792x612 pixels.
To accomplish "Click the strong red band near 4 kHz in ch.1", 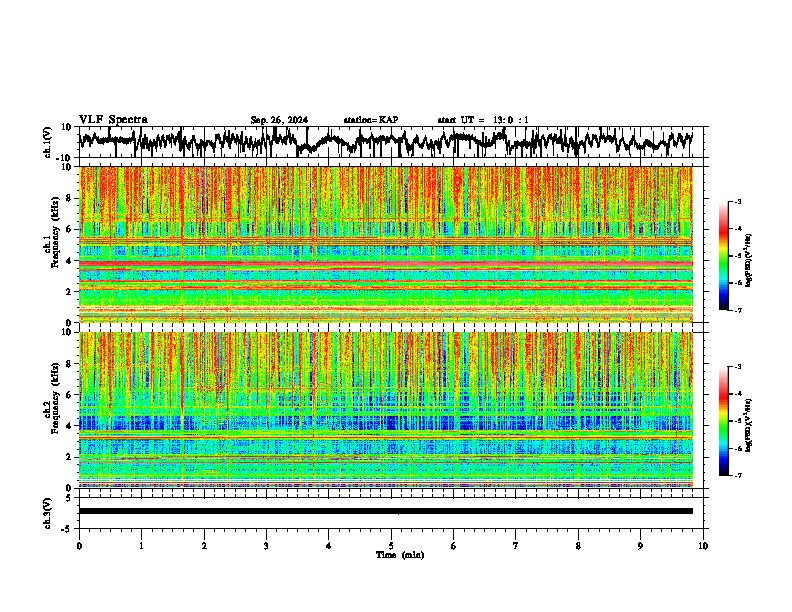I will coord(385,264).
